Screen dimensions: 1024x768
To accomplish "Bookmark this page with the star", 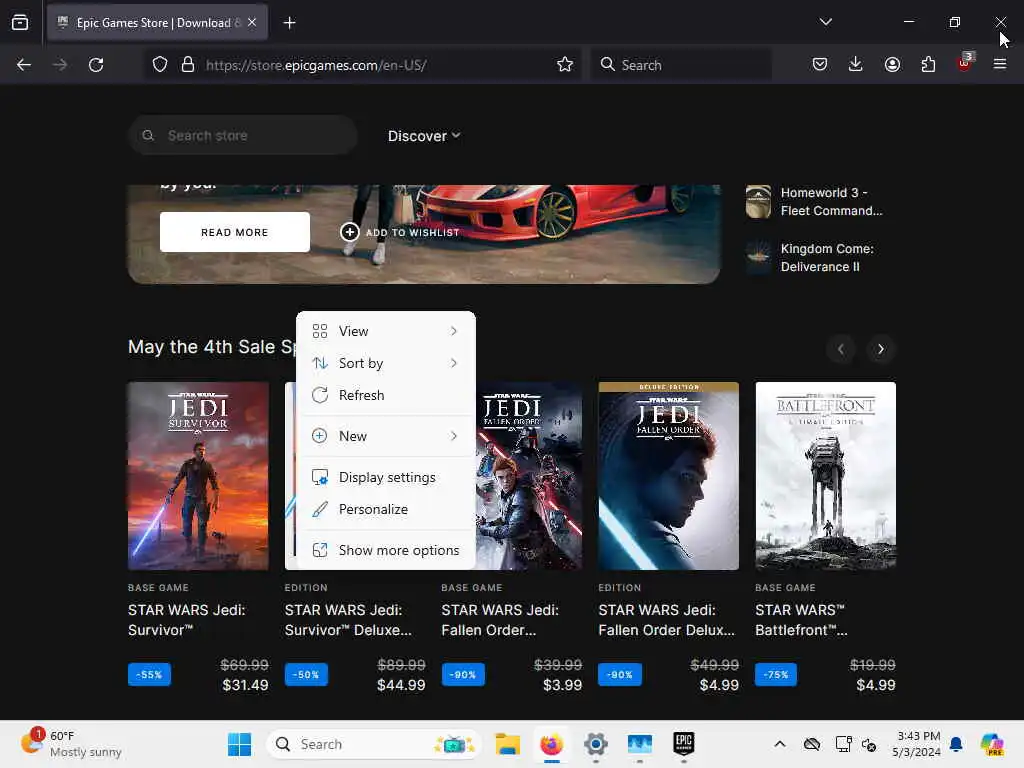I will [x=565, y=65].
